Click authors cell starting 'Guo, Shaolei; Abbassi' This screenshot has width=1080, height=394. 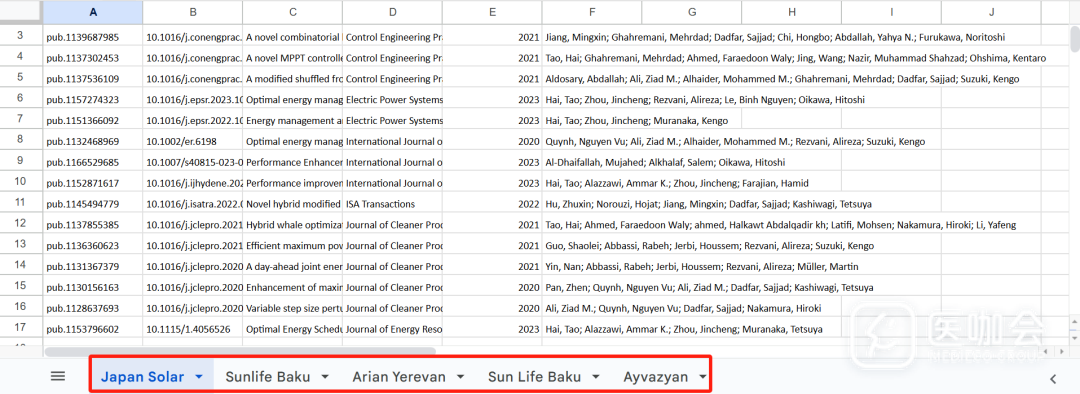709,246
